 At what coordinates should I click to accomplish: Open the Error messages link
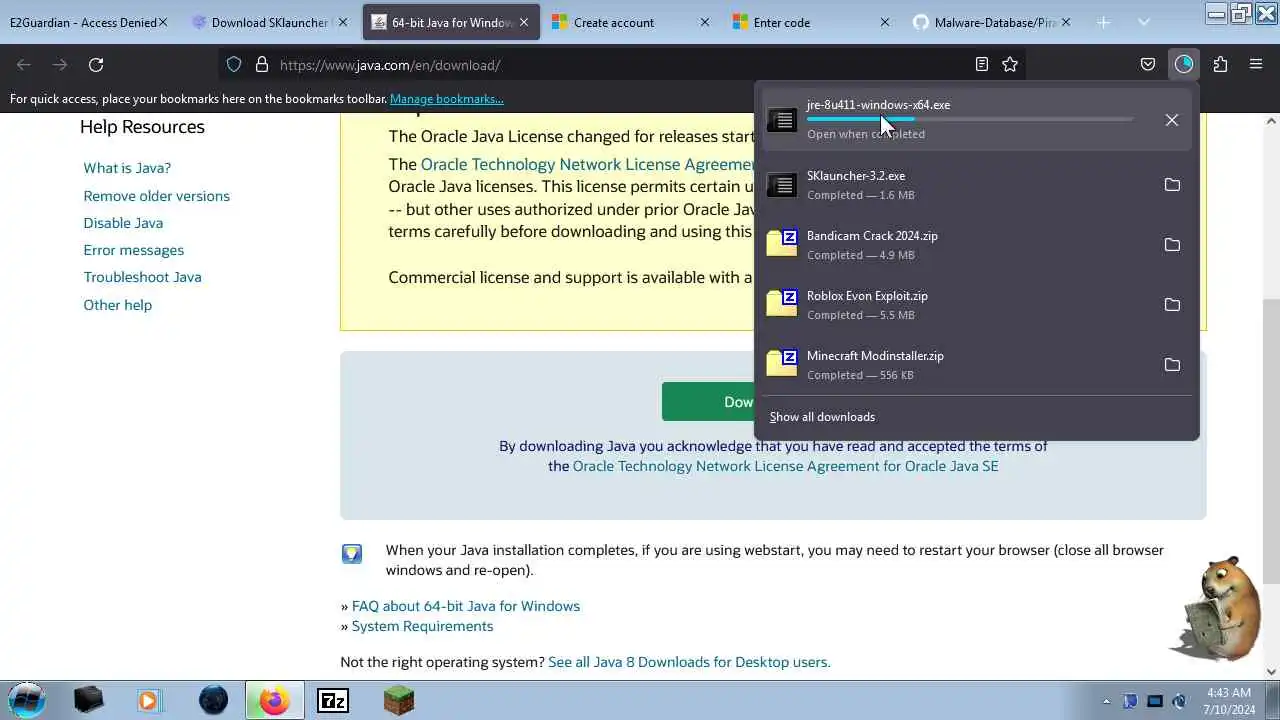pos(133,250)
